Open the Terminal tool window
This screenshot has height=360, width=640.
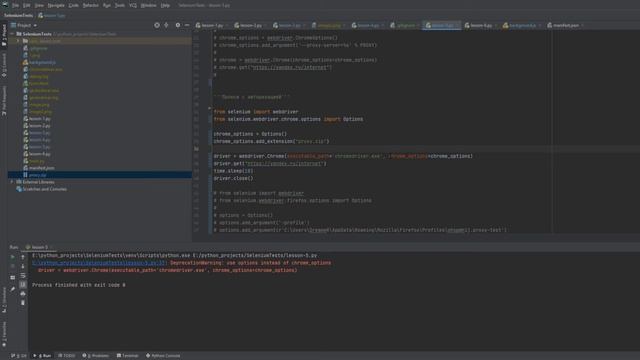[x=128, y=356]
